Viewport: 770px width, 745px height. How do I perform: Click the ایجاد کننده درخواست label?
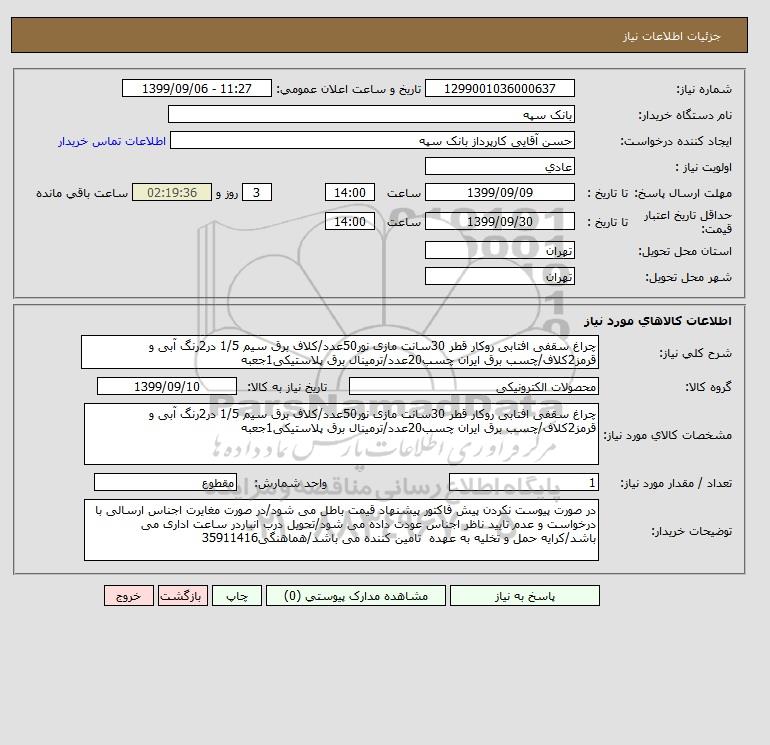[676, 141]
